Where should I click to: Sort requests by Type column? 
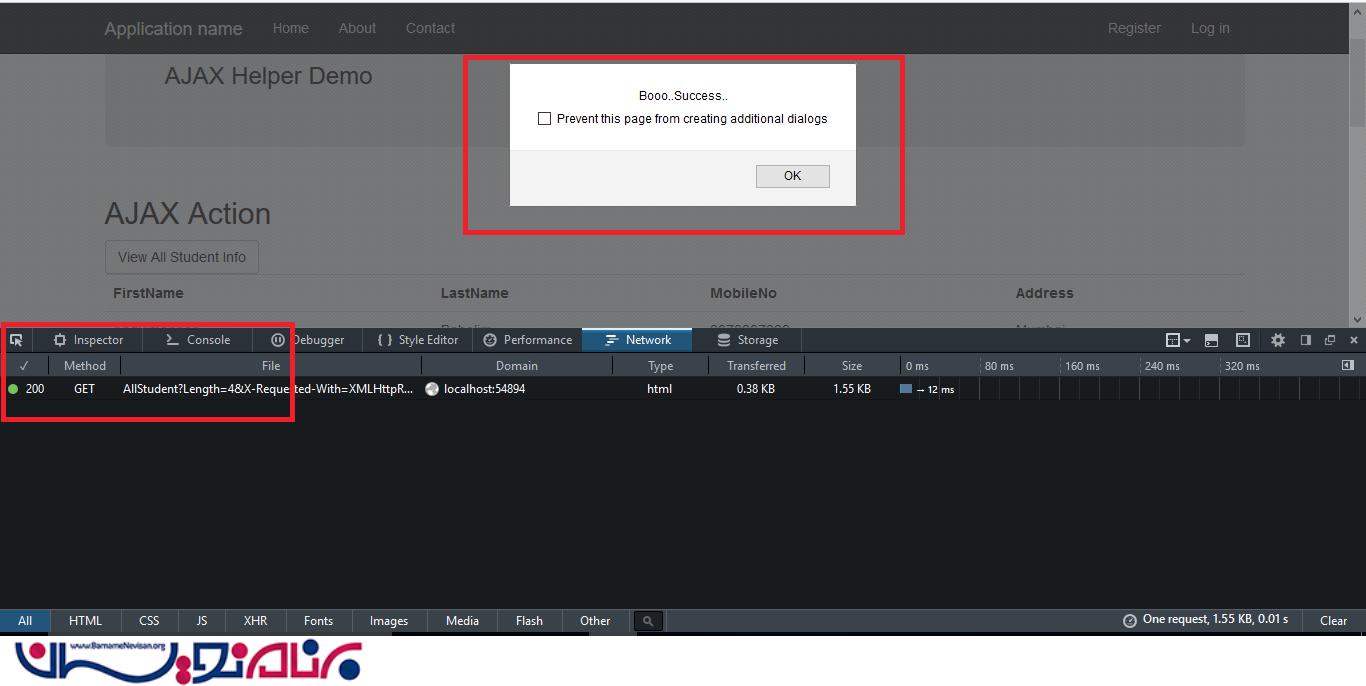tap(660, 366)
